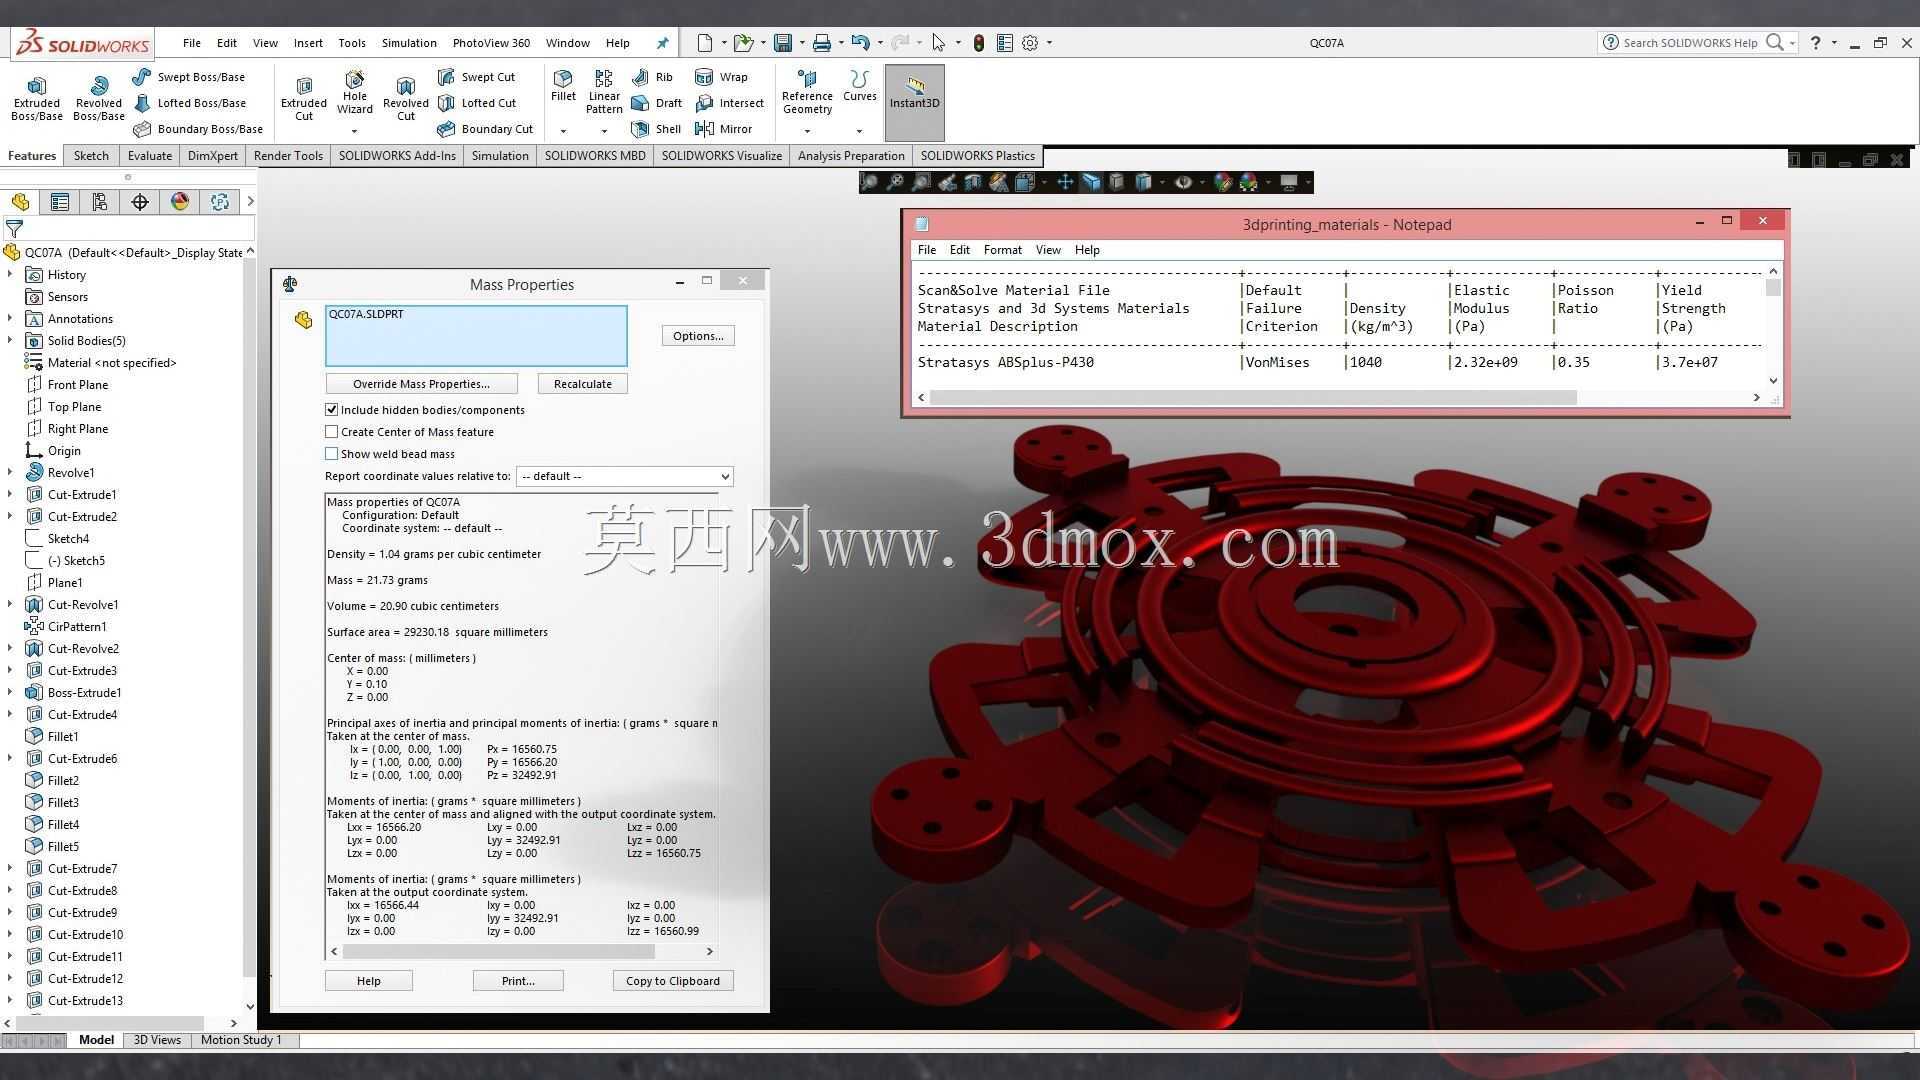
Task: Open the DisplayManager color-ball tab
Action: click(x=180, y=202)
